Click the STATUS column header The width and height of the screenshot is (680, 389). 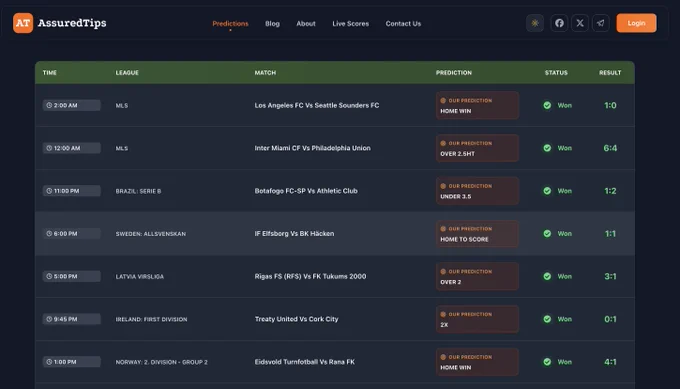pos(556,72)
